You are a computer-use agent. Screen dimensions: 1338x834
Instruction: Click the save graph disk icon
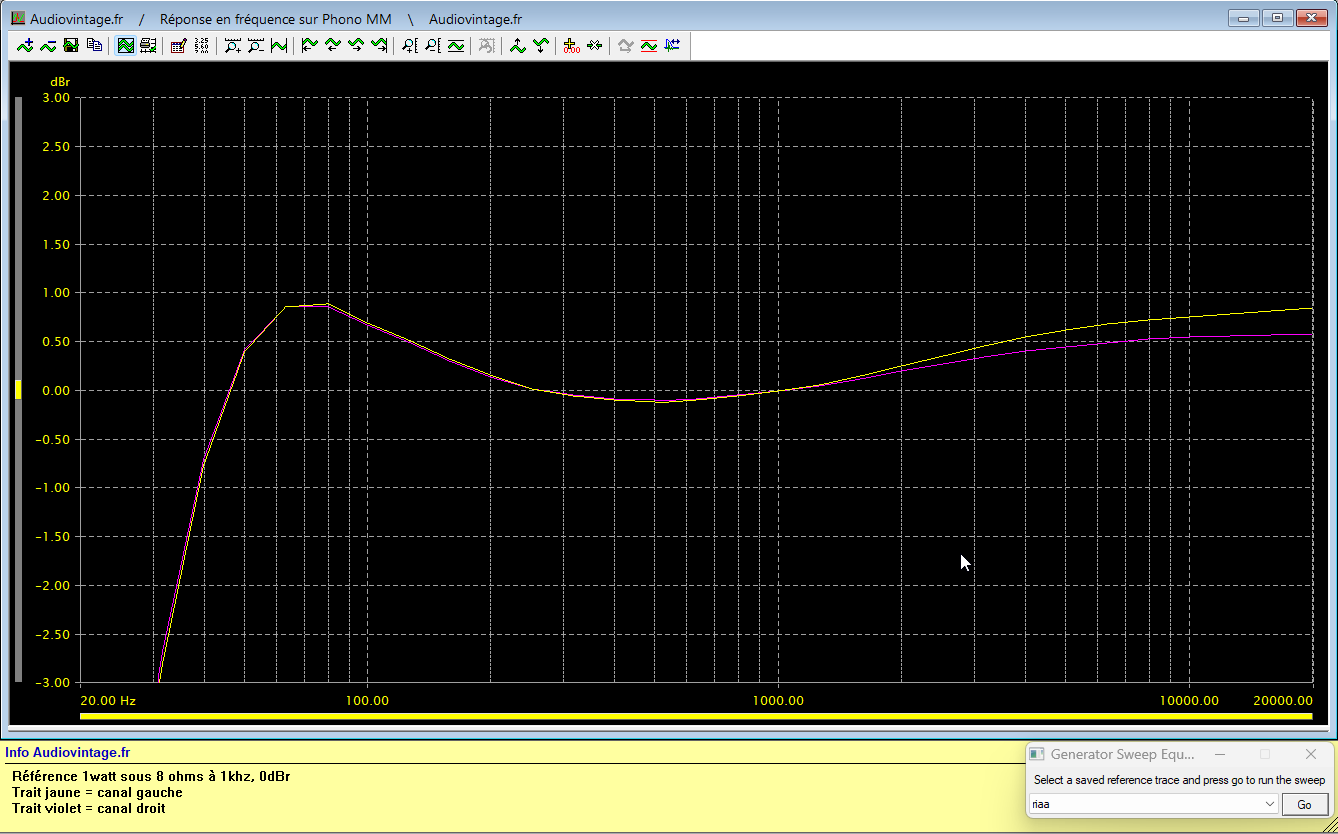71,45
